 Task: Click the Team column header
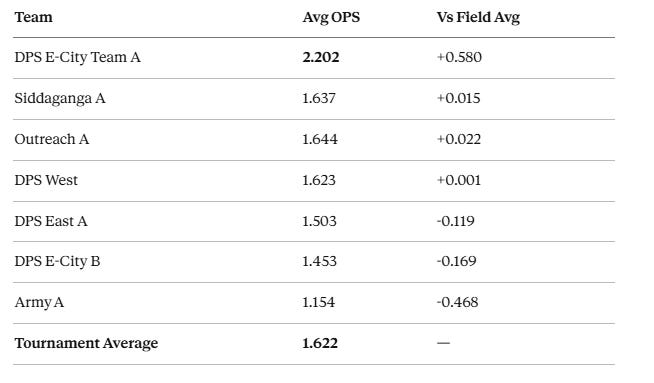33,17
